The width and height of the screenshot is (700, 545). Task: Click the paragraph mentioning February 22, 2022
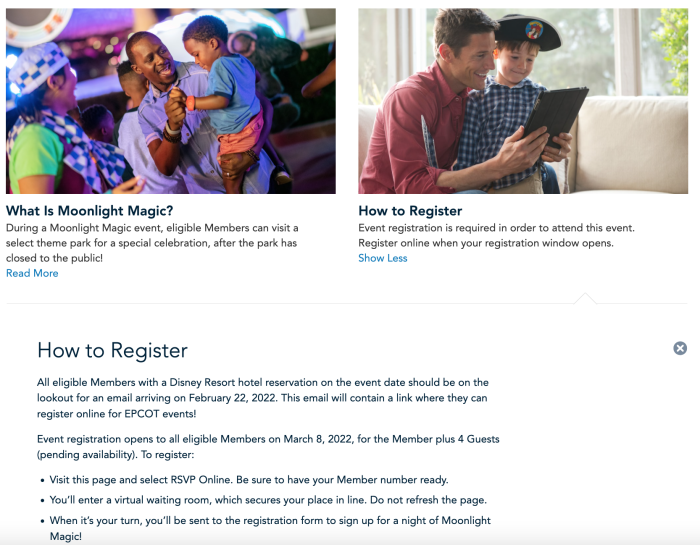click(262, 398)
